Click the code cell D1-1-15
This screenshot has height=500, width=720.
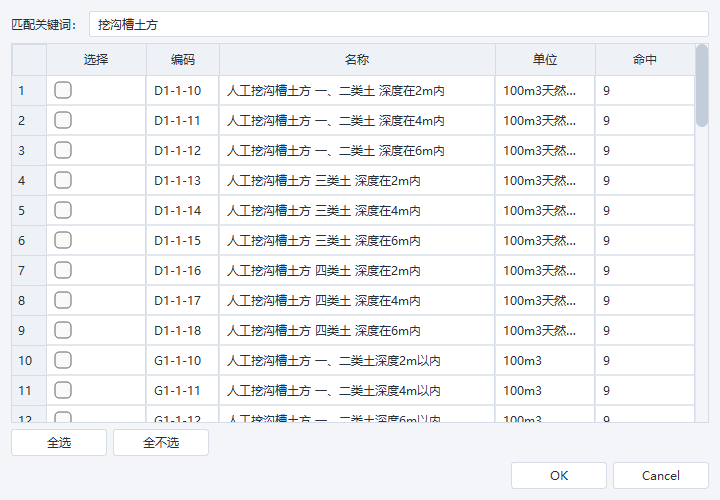click(183, 240)
